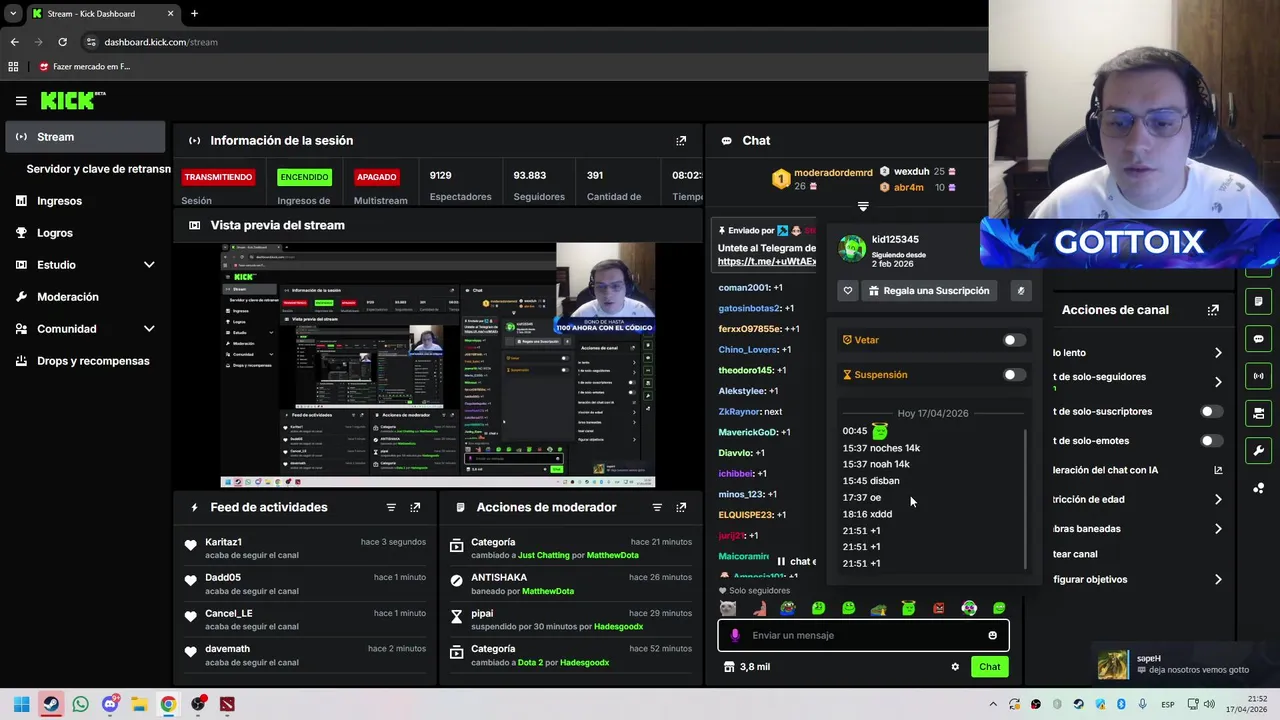Open WhatsApp from the taskbar
The height and width of the screenshot is (720, 1280).
[80, 704]
